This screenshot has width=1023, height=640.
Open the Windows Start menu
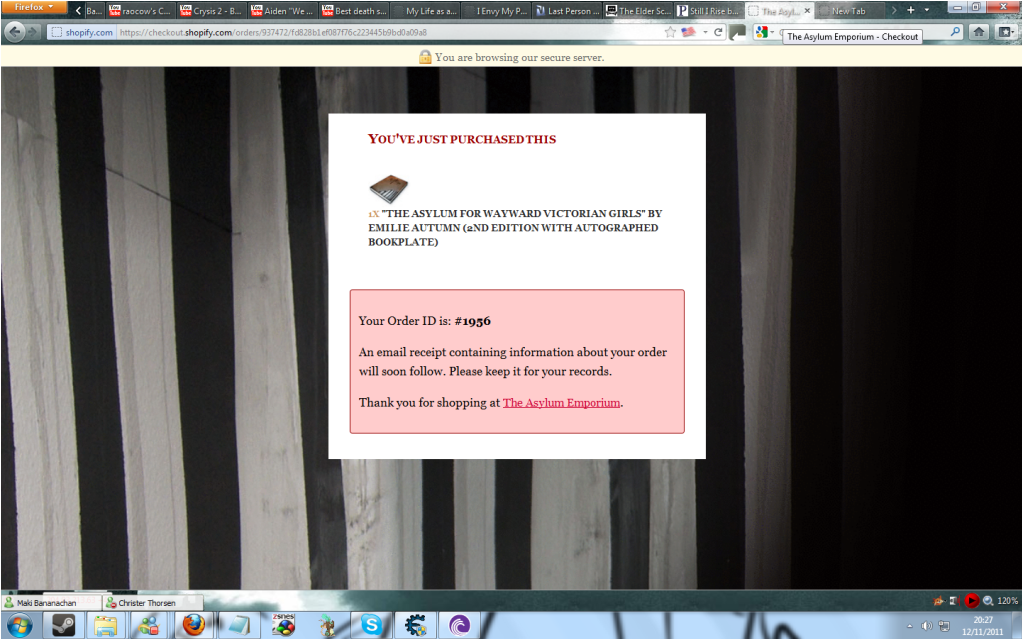point(19,626)
